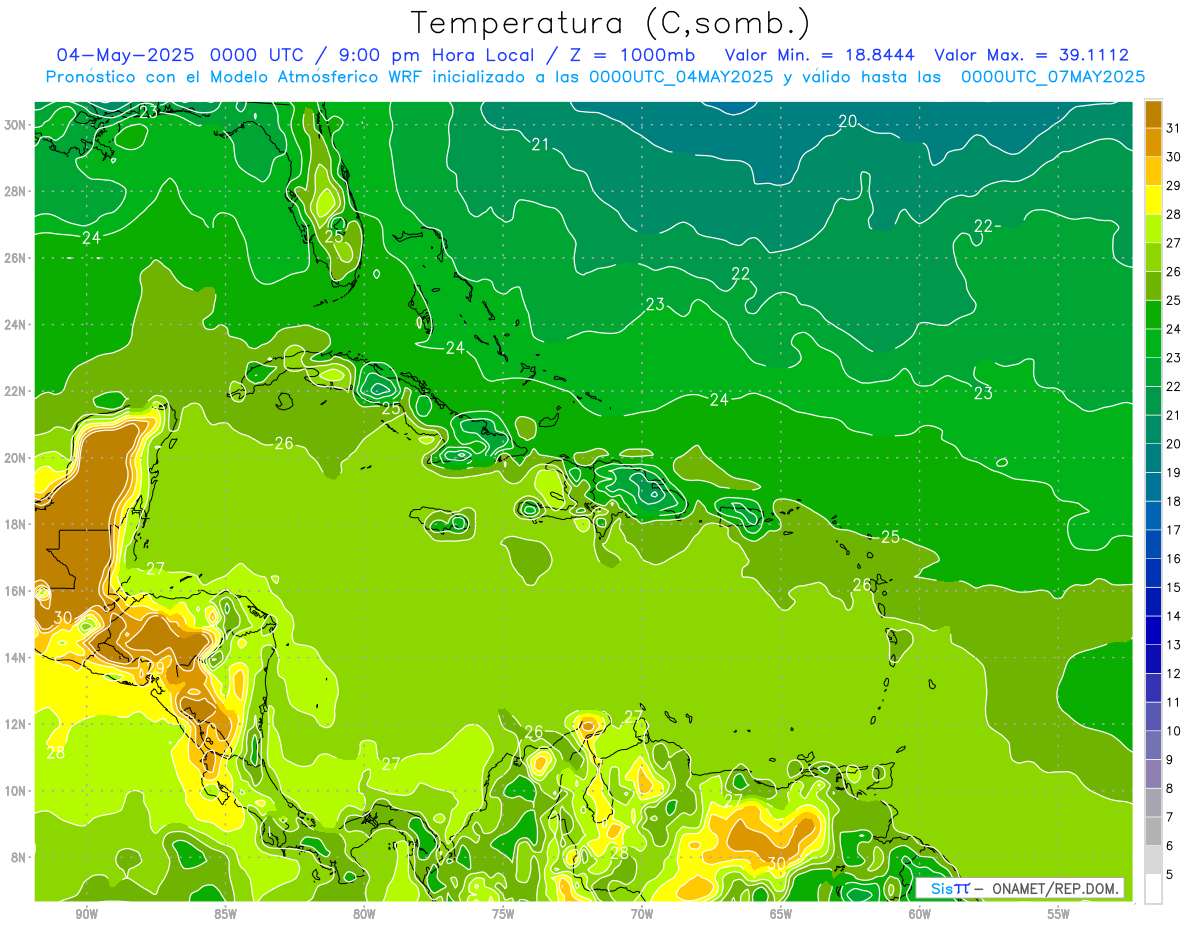Click the '19' label on the color scale
The height and width of the screenshot is (927, 1200).
click(x=1174, y=472)
